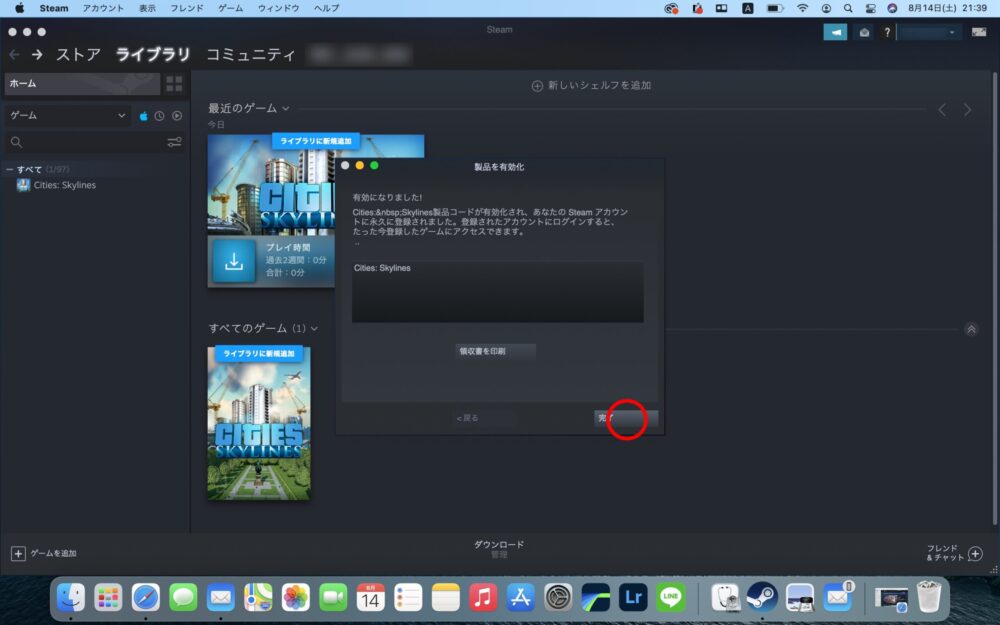This screenshot has width=1000, height=625.
Task: Open フレンド & チャット plus icon
Action: [975, 554]
